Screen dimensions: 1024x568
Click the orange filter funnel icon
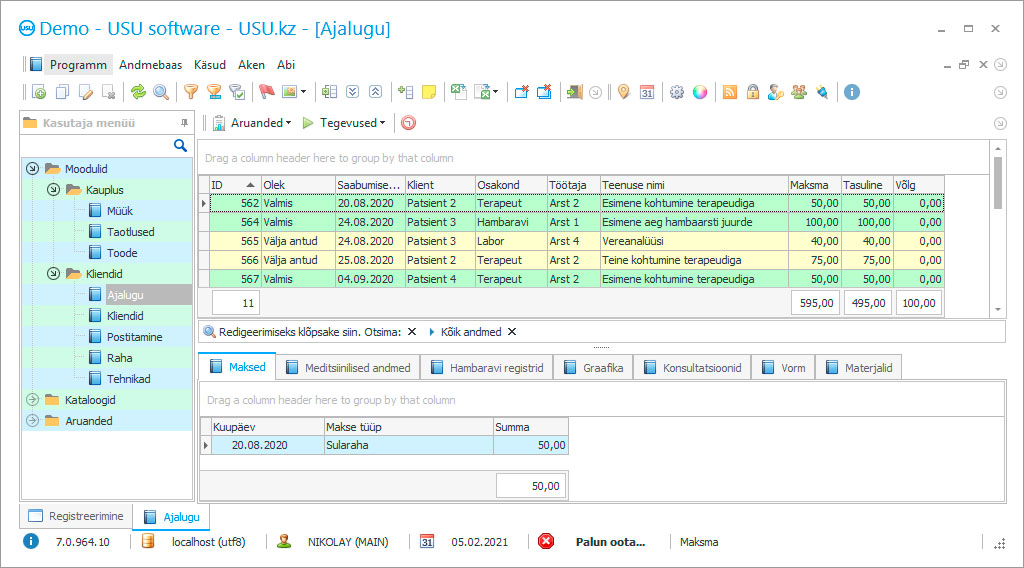tap(190, 92)
